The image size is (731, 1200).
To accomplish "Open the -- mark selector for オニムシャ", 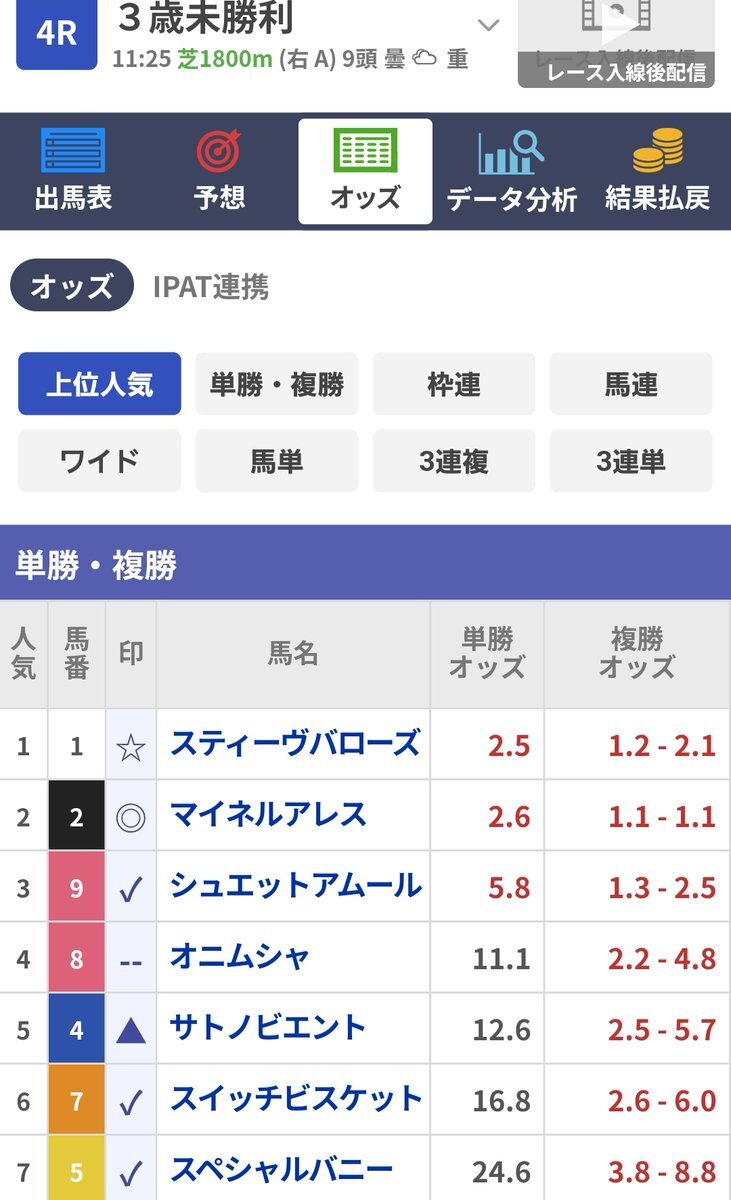I will point(131,959).
